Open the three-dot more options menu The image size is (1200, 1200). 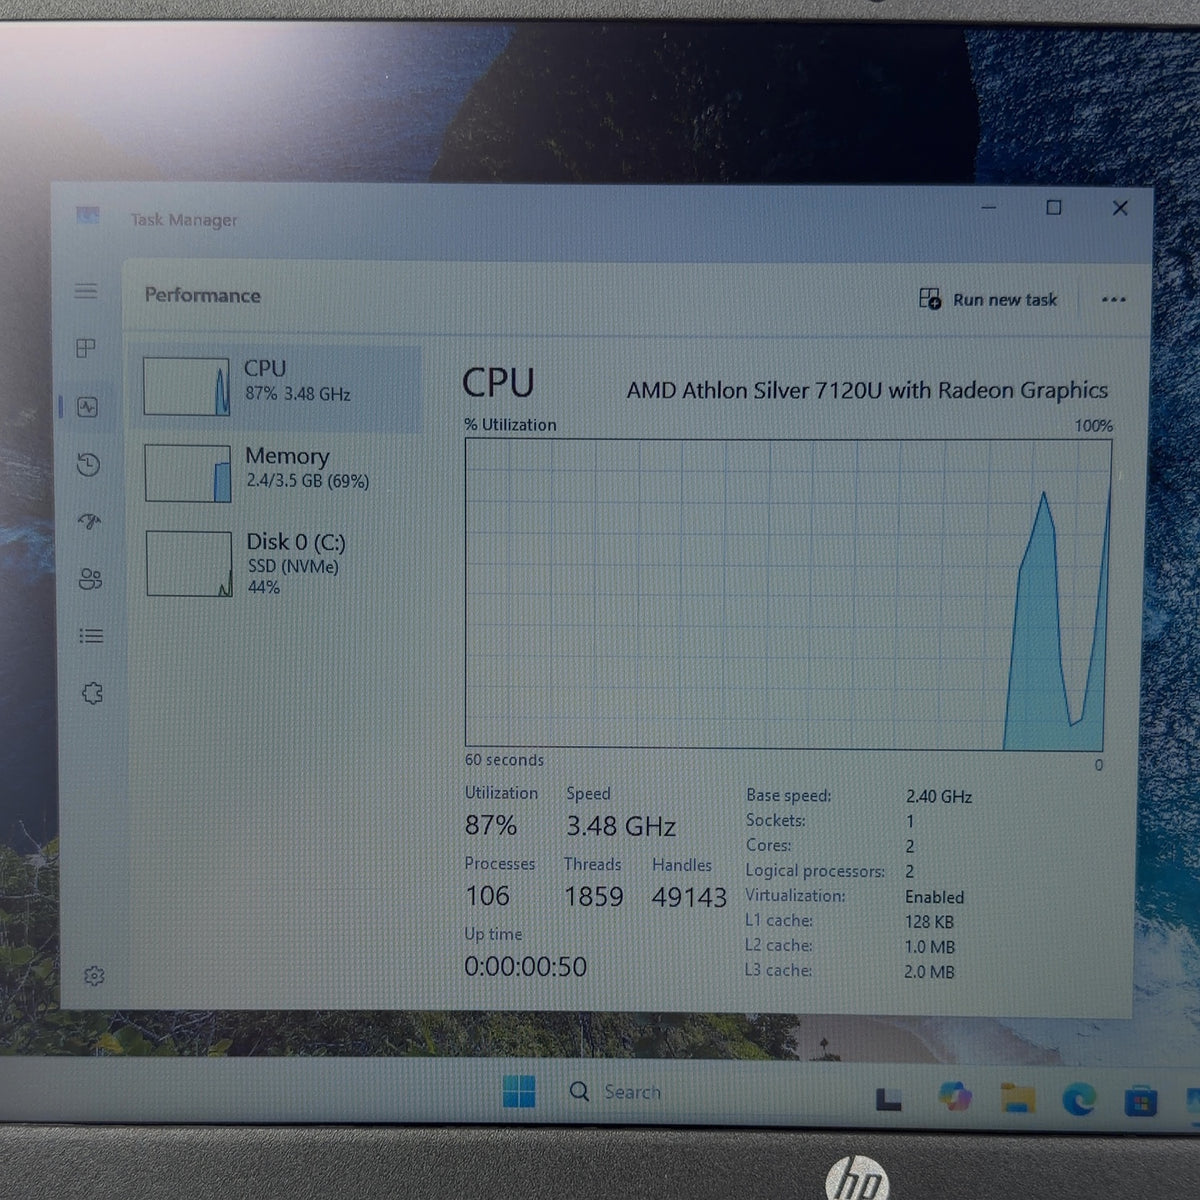click(x=1113, y=299)
